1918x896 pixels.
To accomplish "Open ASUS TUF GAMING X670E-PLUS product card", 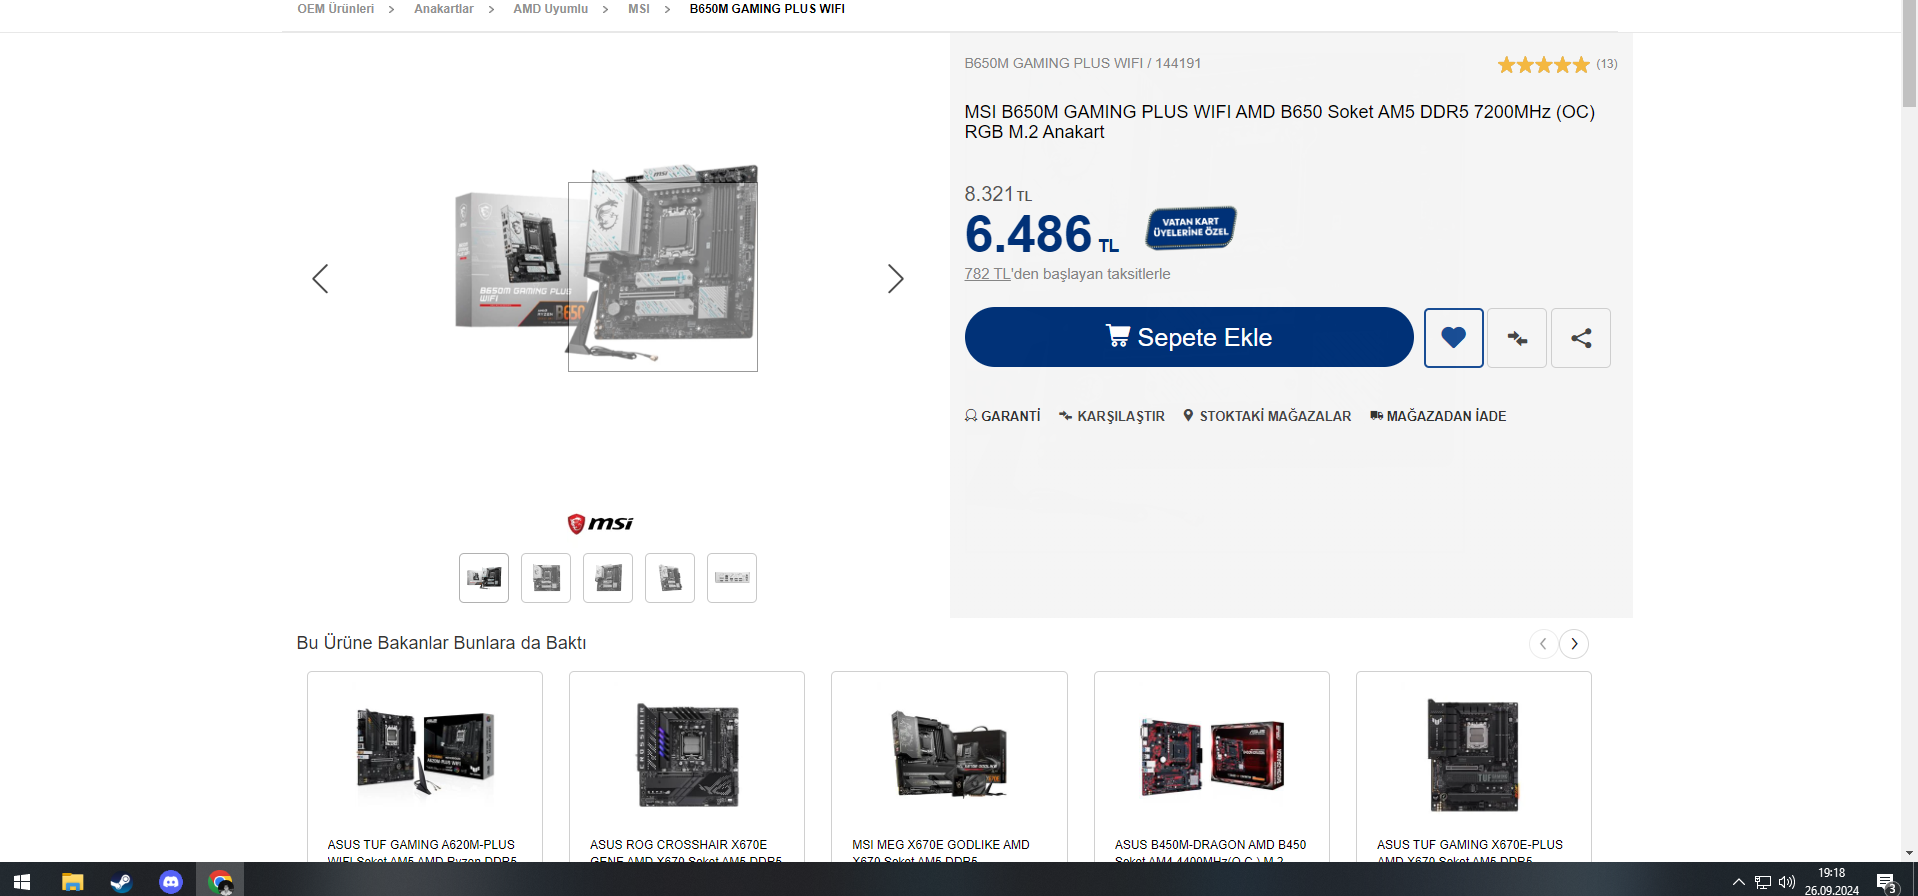I will tap(1474, 767).
